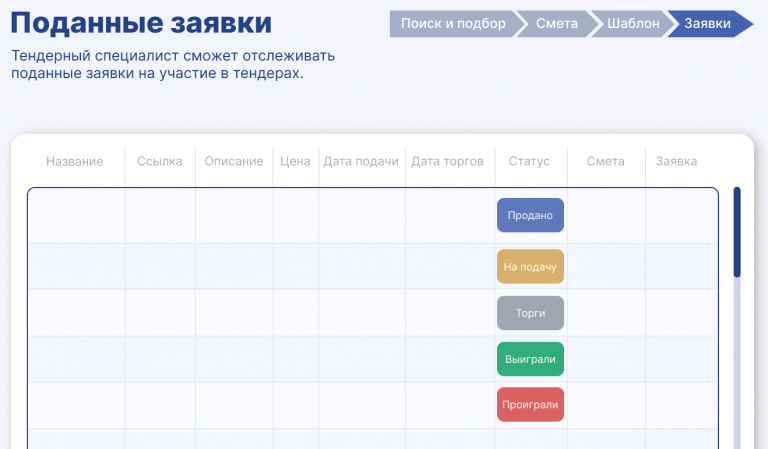Click the 'Дата торгов' column header
This screenshot has width=768, height=449.
(448, 161)
